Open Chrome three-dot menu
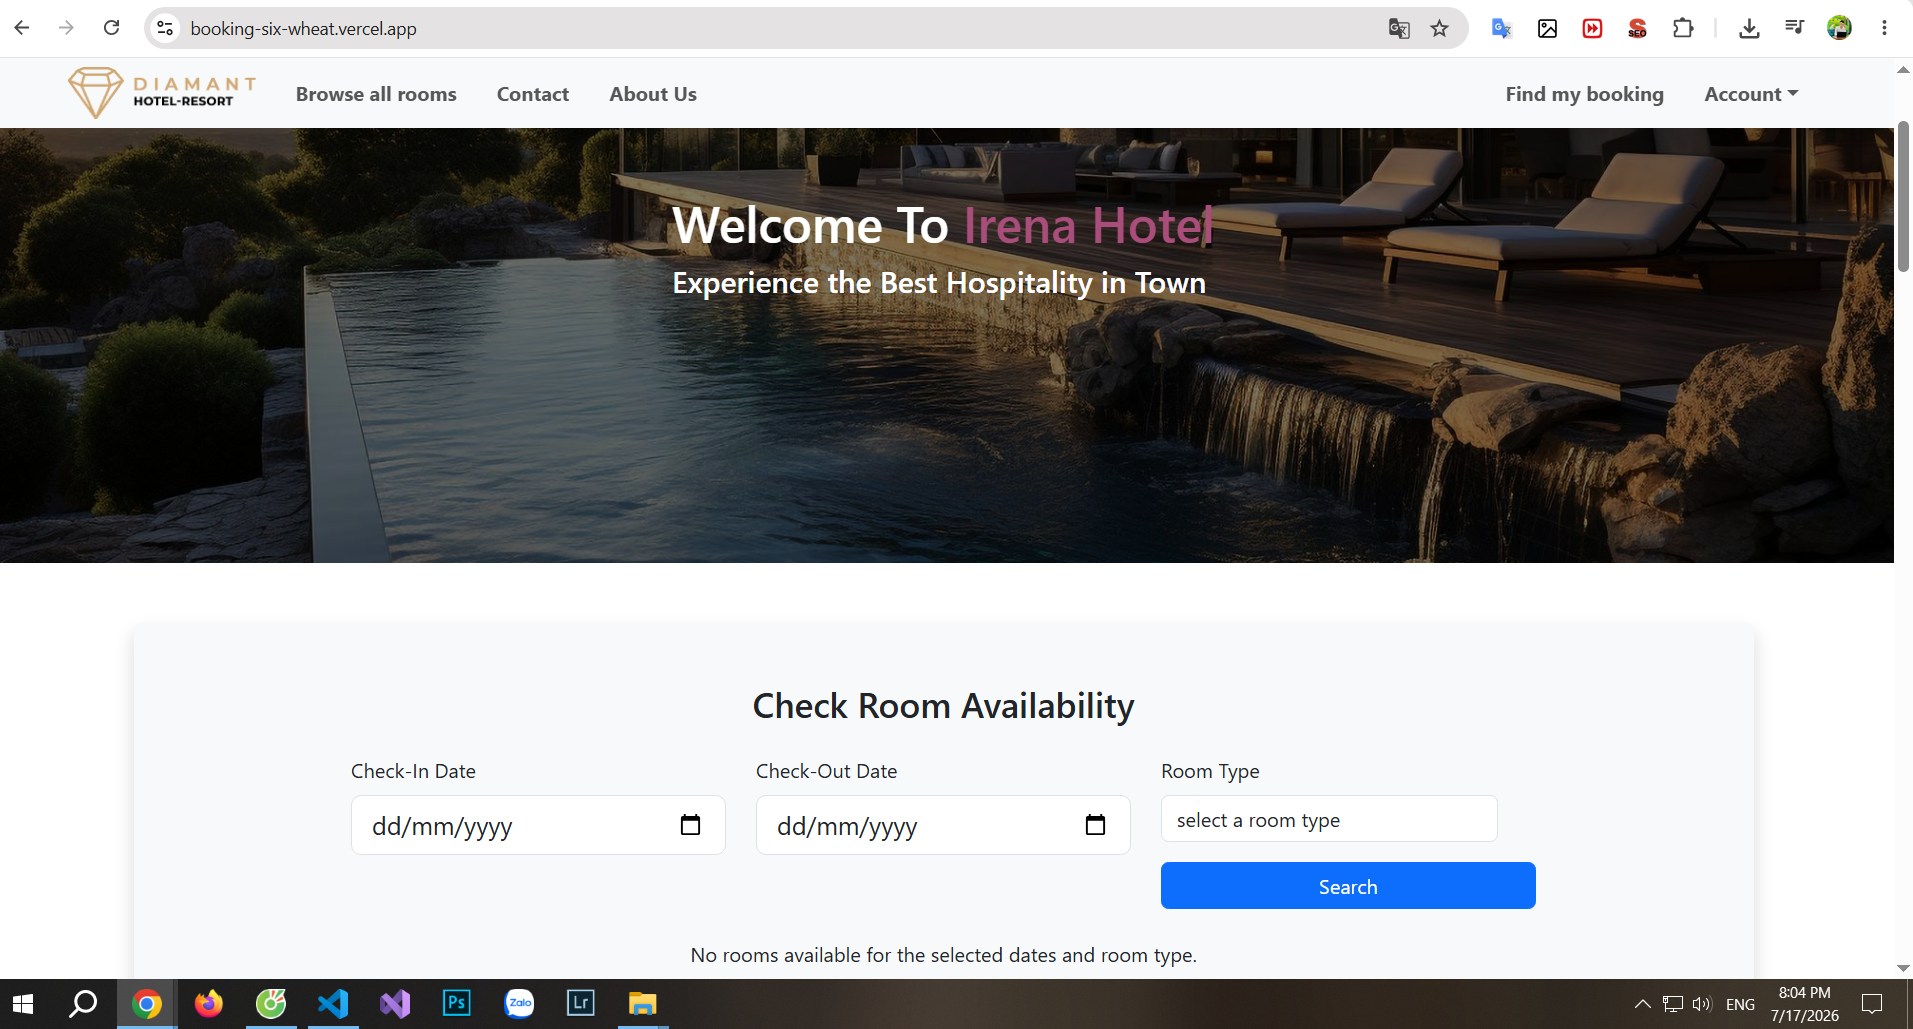Image resolution: width=1913 pixels, height=1029 pixels. (1884, 28)
